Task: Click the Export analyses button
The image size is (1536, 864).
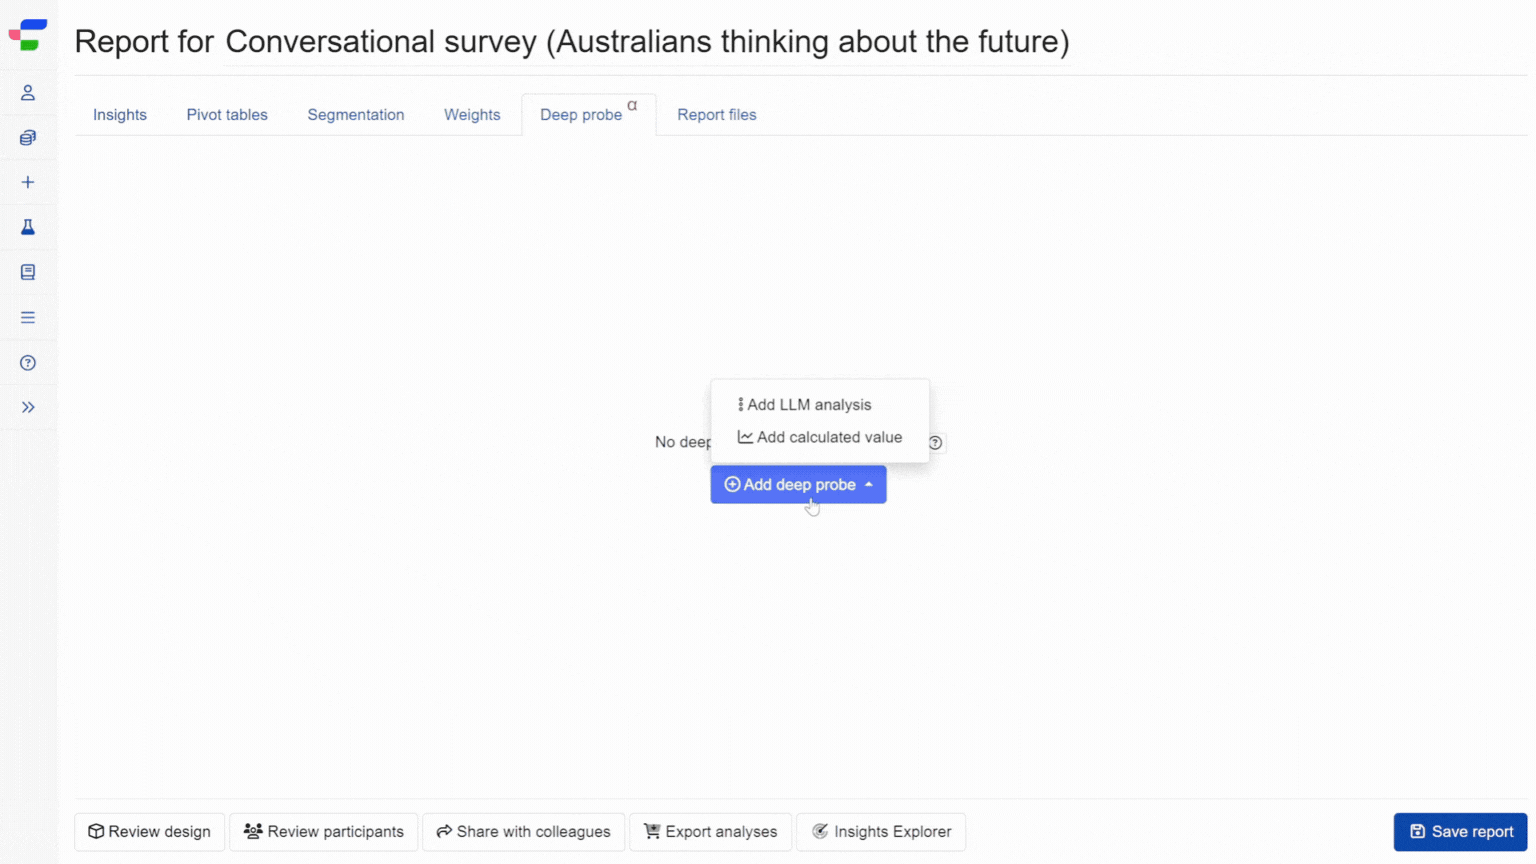Action: [x=710, y=832]
